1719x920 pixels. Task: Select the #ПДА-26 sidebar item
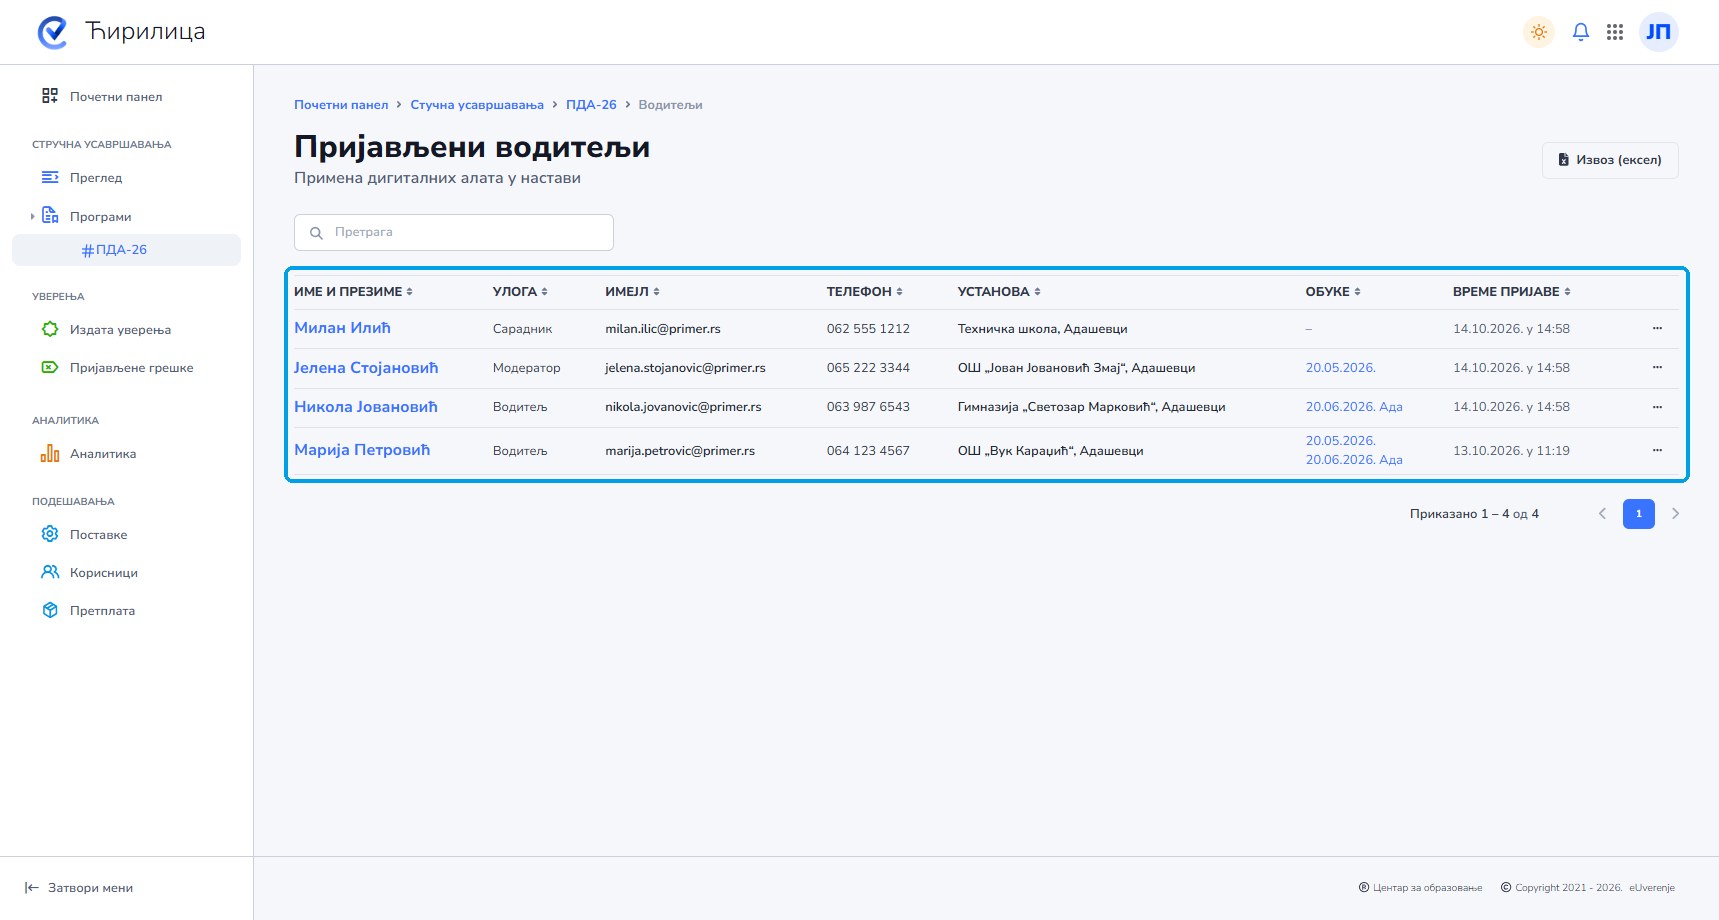(x=126, y=250)
